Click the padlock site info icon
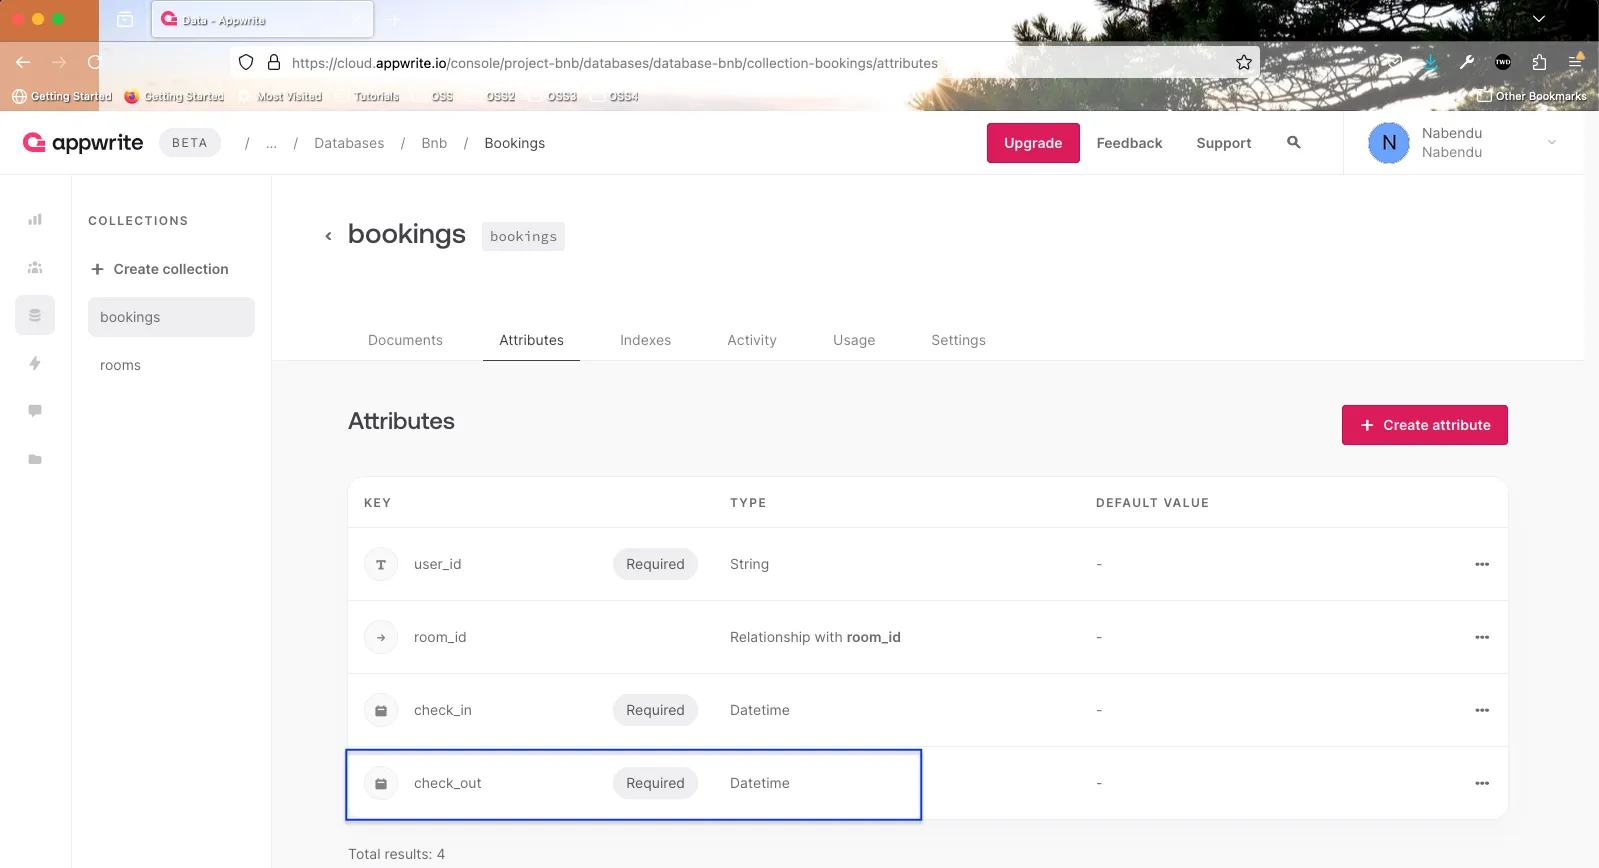This screenshot has width=1599, height=868. 274,62
